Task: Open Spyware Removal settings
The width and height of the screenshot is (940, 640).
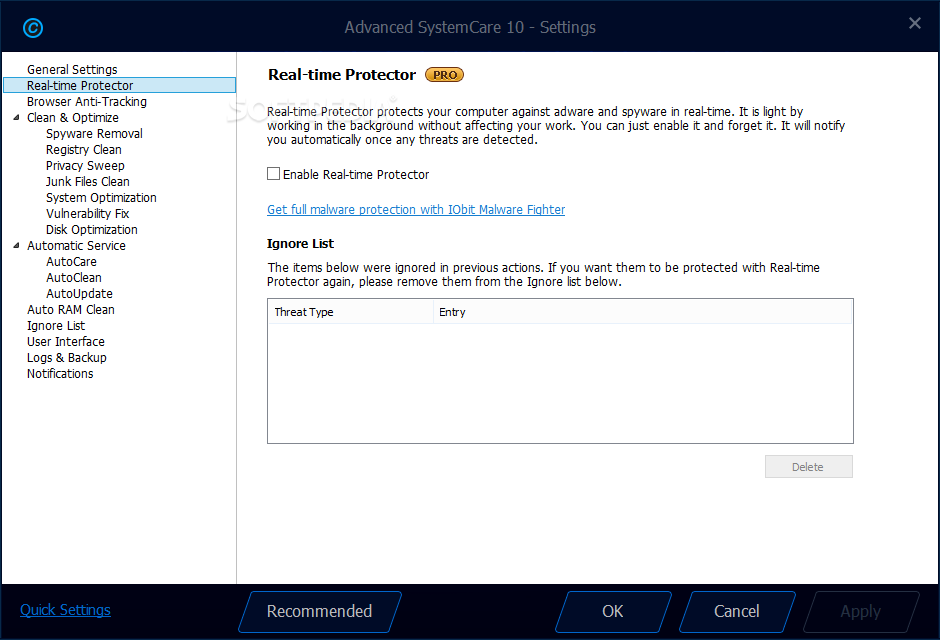Action: (94, 134)
